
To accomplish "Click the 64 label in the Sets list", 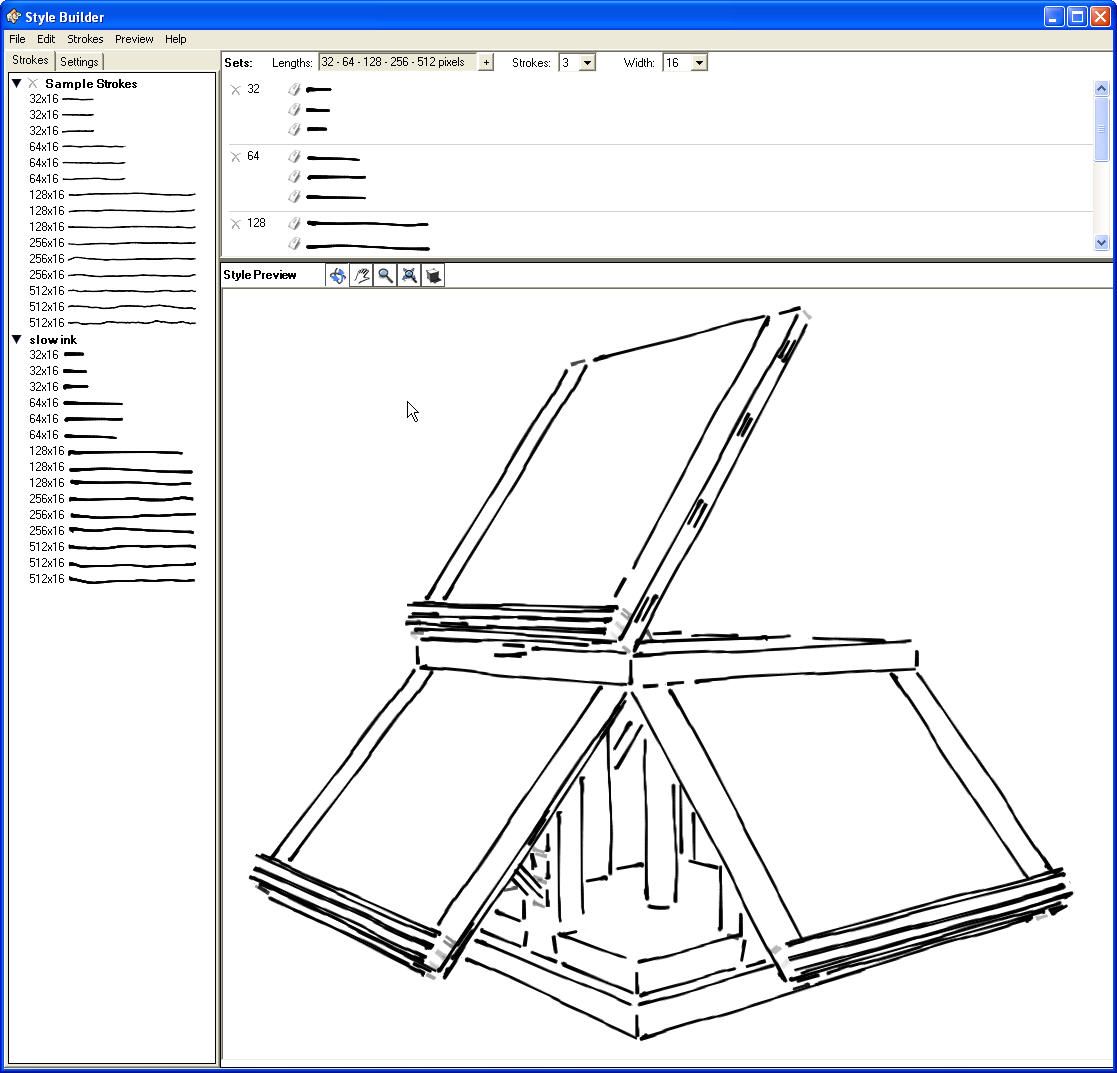I will (x=253, y=156).
